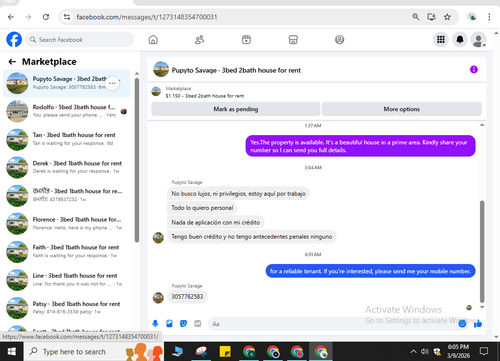This screenshot has height=361, width=500.
Task: Open the Windows notification center
Action: [x=484, y=351]
